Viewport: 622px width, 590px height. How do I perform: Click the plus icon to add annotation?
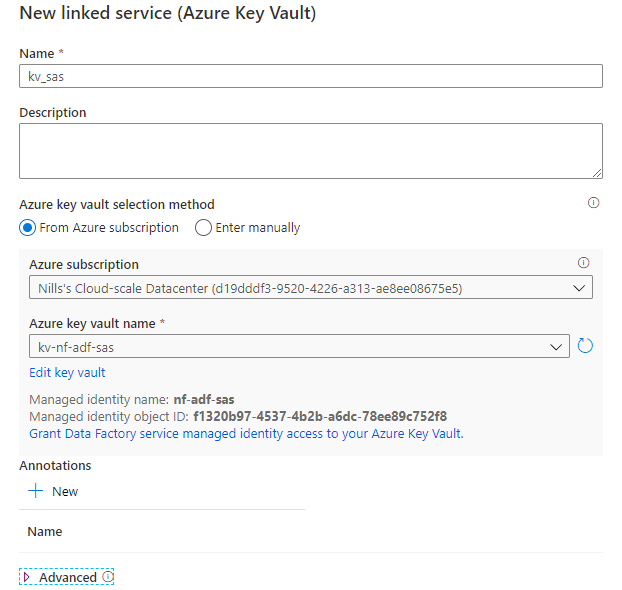(x=36, y=491)
